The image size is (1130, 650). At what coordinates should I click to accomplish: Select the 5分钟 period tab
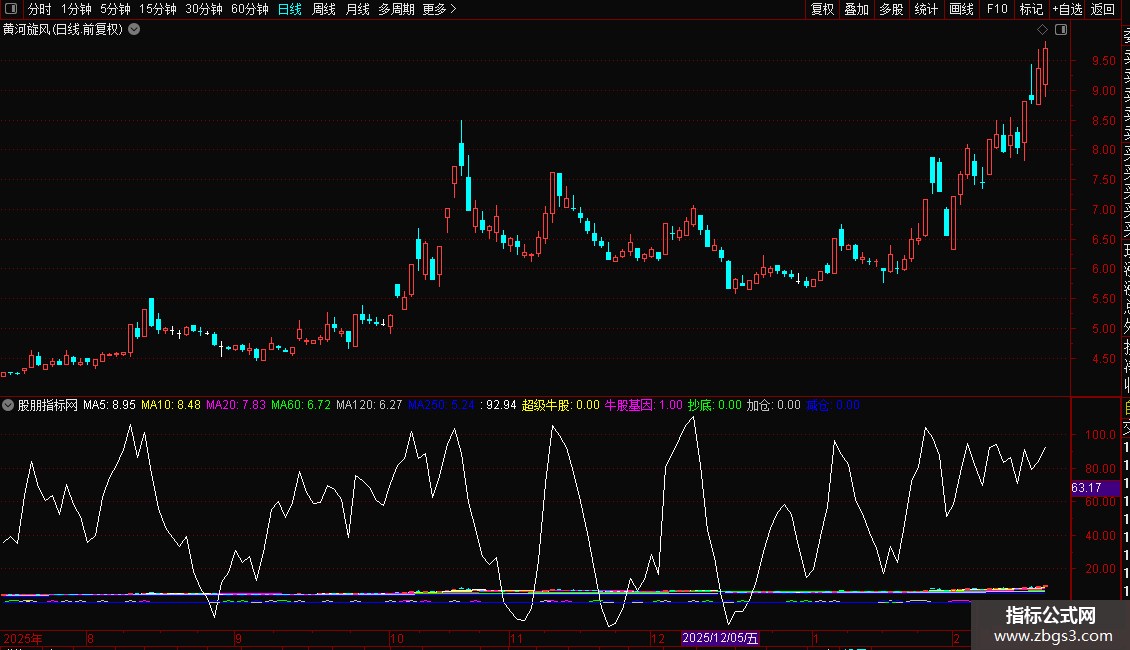(115, 9)
